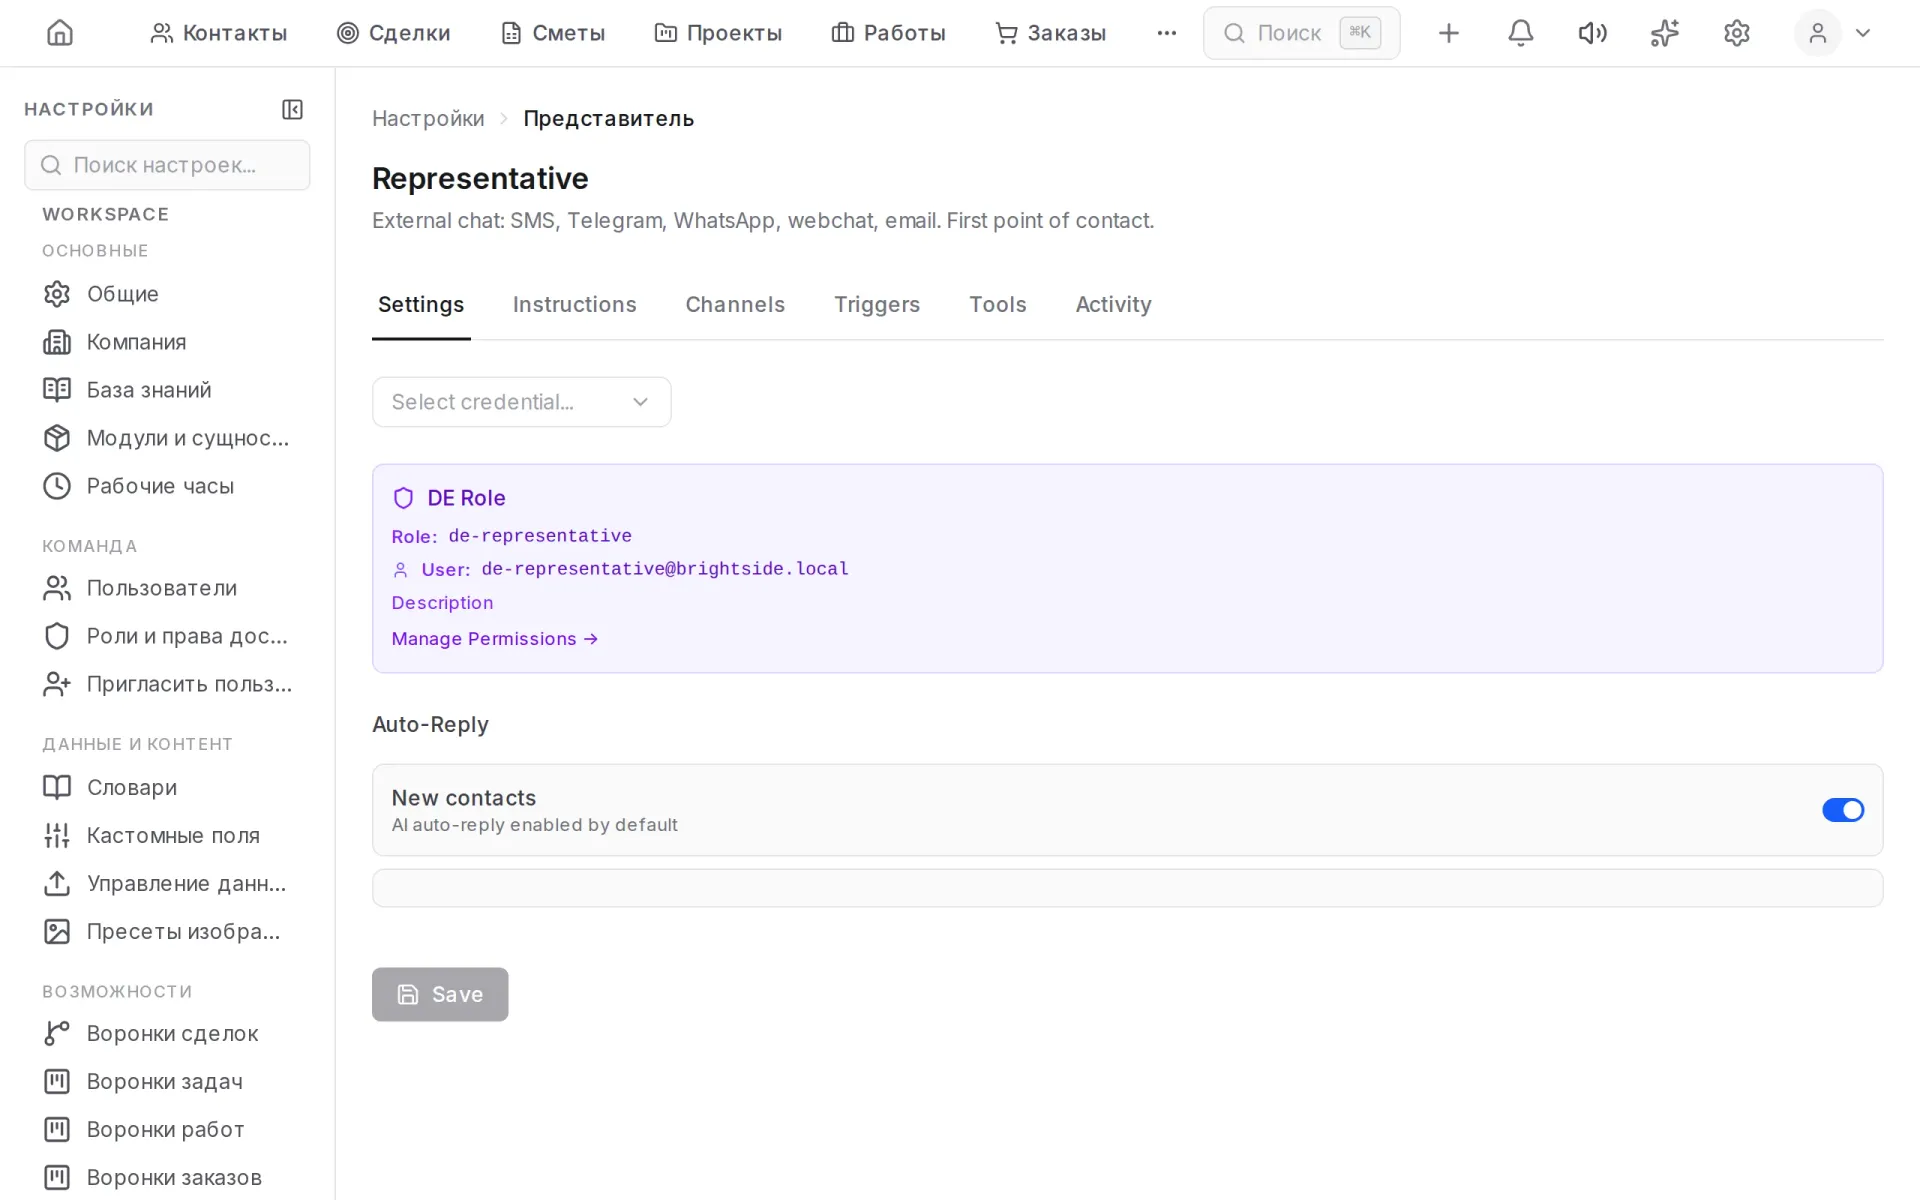Open Сметы in top navigation
The height and width of the screenshot is (1200, 1920).
[x=552, y=33]
